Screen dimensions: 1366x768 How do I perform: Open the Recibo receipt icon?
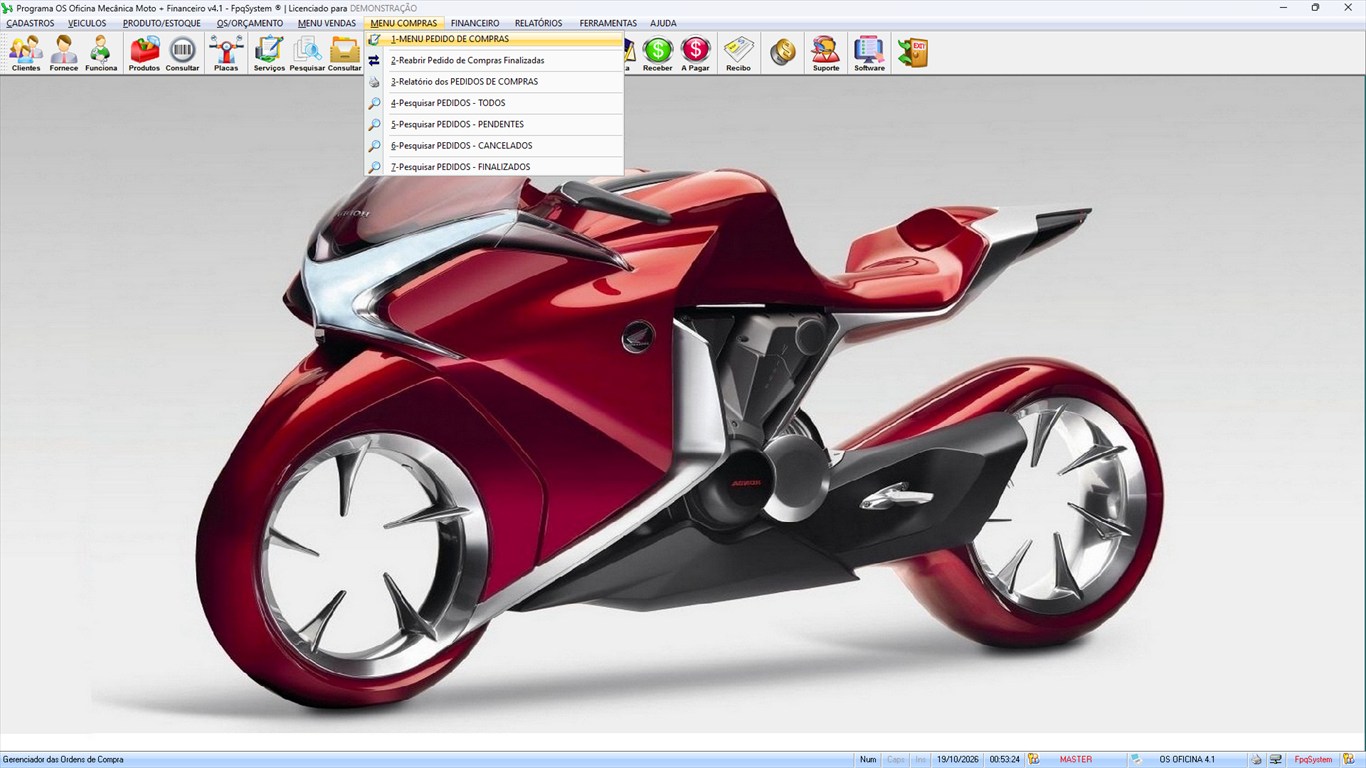[738, 53]
